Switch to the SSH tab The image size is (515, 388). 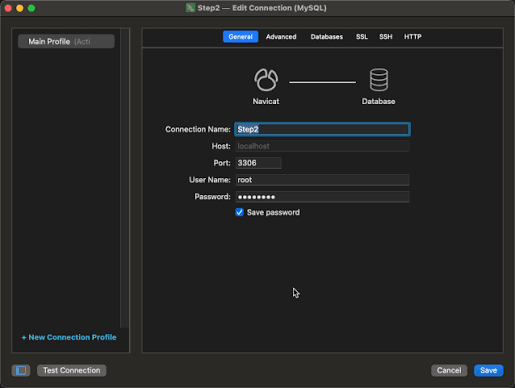(x=386, y=37)
